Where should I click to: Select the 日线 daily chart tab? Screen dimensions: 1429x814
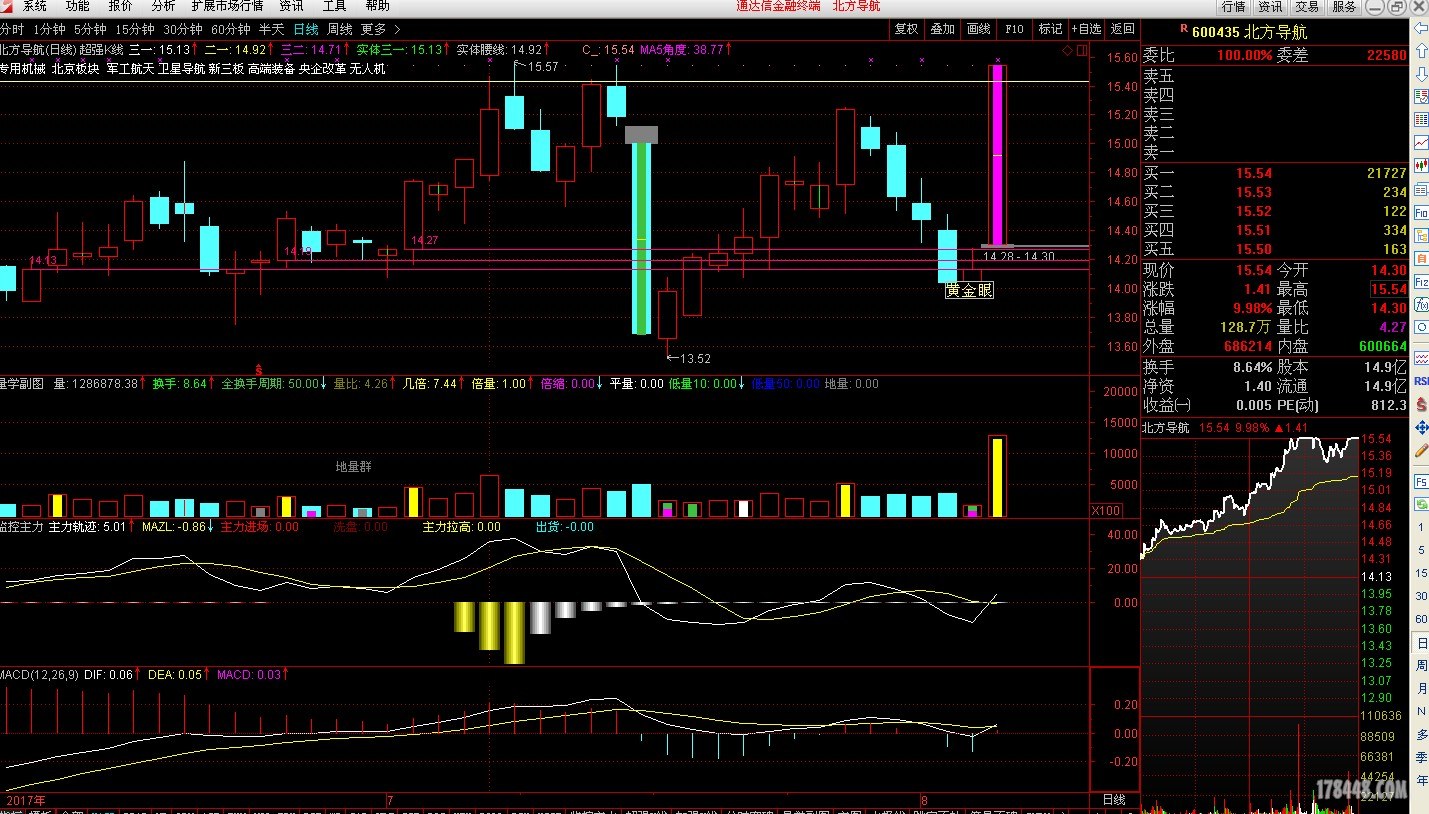pos(306,29)
